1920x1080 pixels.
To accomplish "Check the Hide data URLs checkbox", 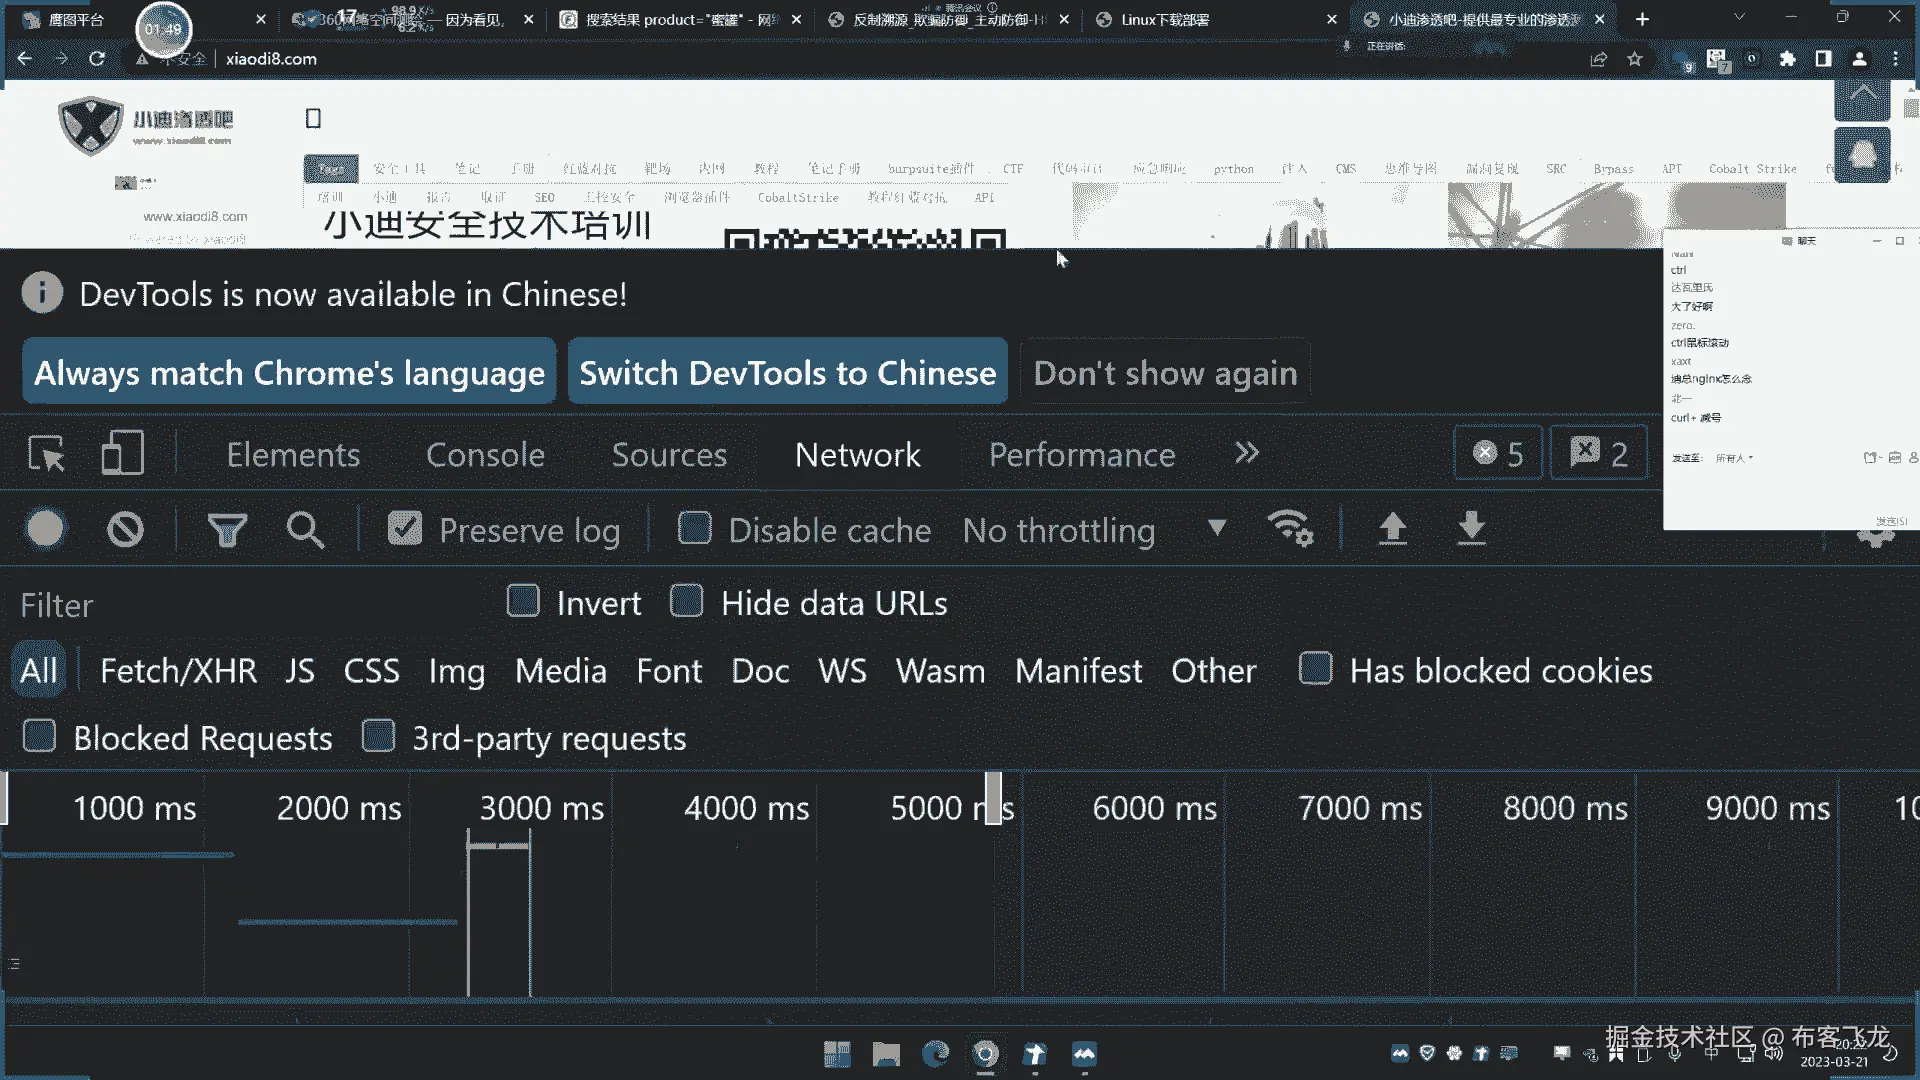I will click(x=687, y=602).
